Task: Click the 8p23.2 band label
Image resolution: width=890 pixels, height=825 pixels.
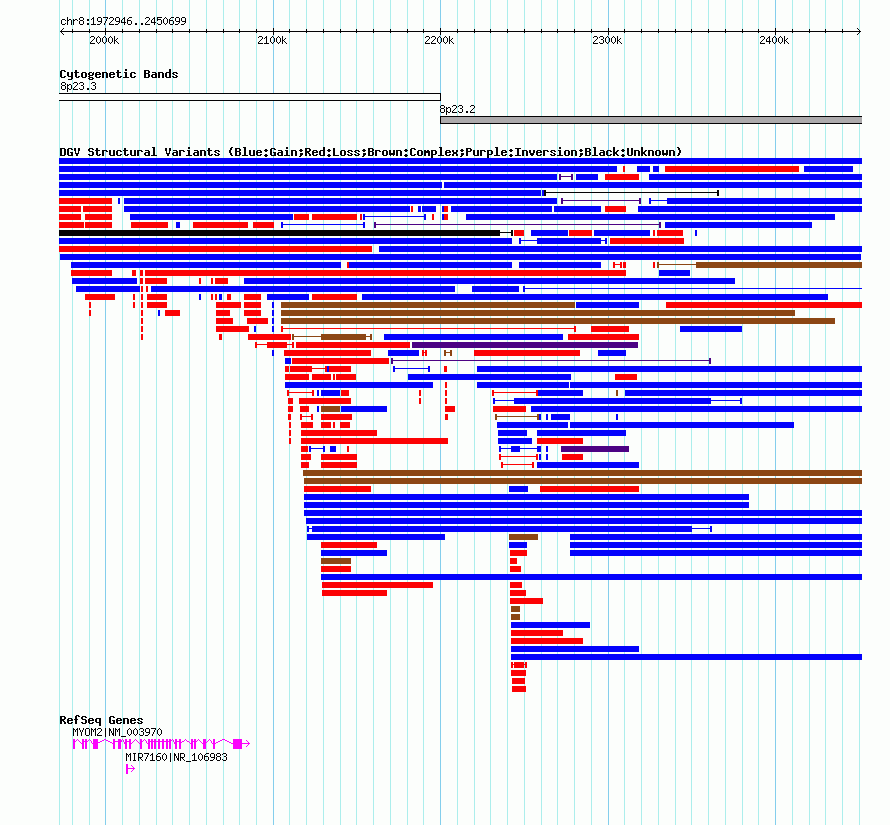Action: [457, 109]
